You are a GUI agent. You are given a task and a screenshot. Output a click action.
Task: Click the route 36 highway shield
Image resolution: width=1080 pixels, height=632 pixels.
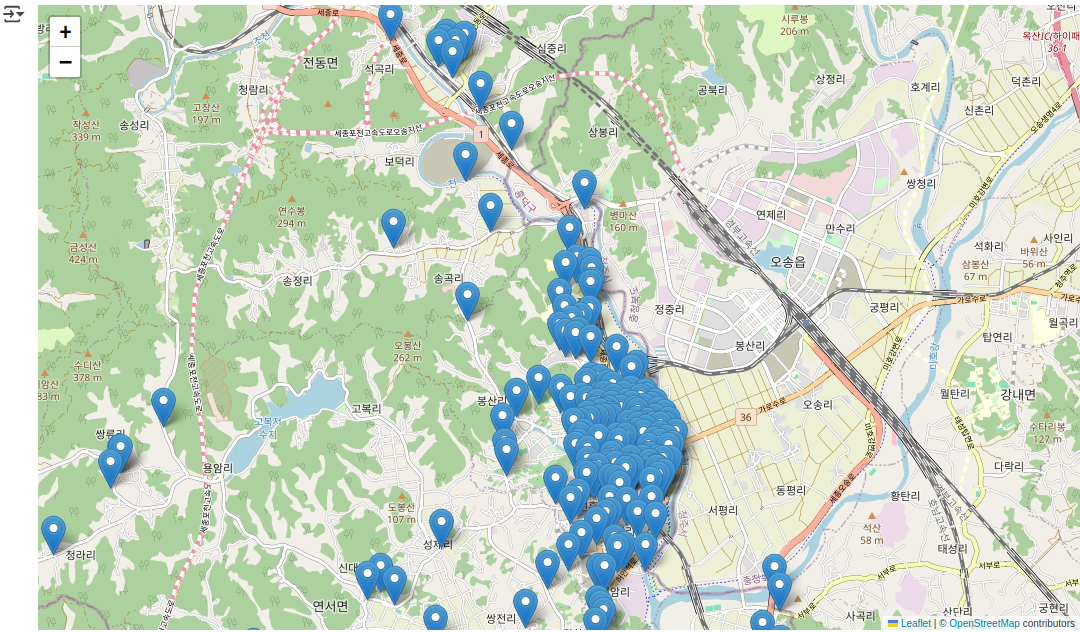point(745,416)
